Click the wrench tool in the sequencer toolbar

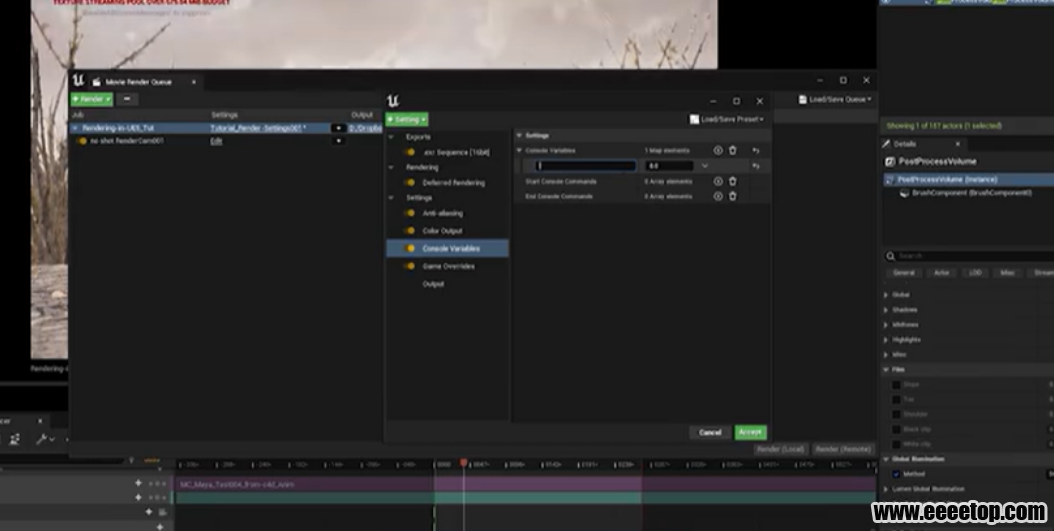(x=42, y=439)
